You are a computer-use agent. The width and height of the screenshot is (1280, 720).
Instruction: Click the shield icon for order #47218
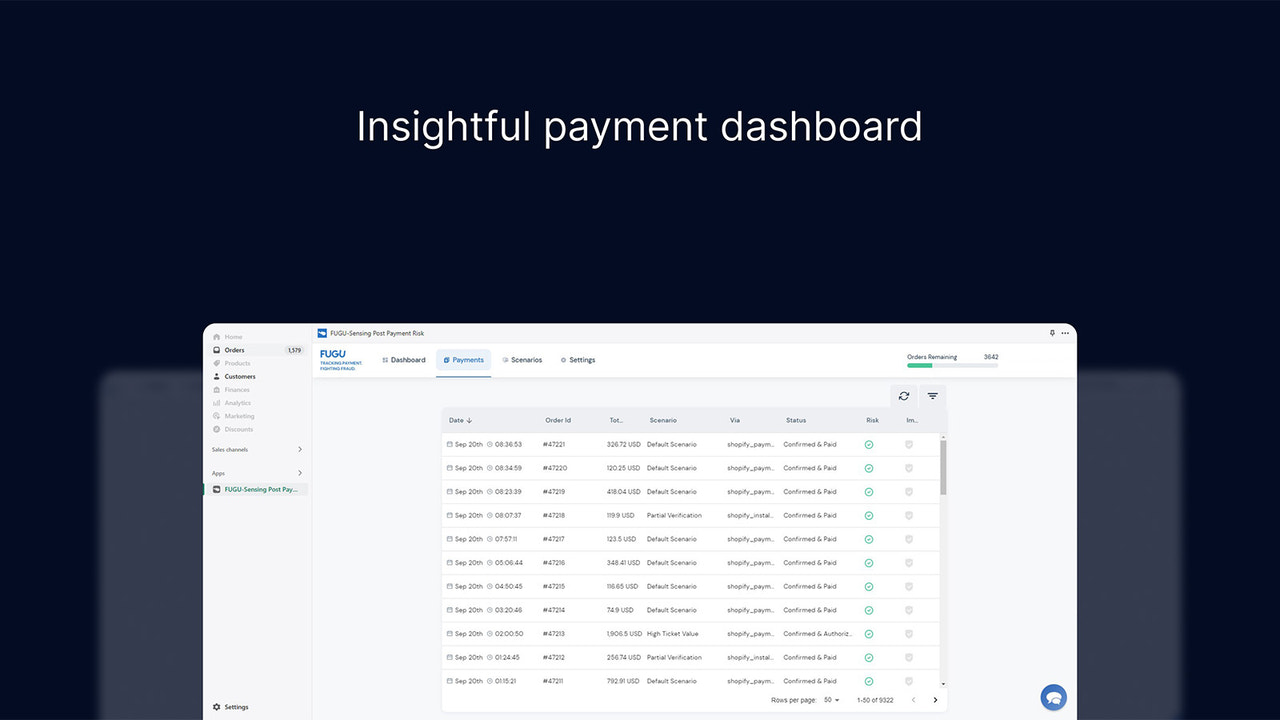tap(908, 515)
